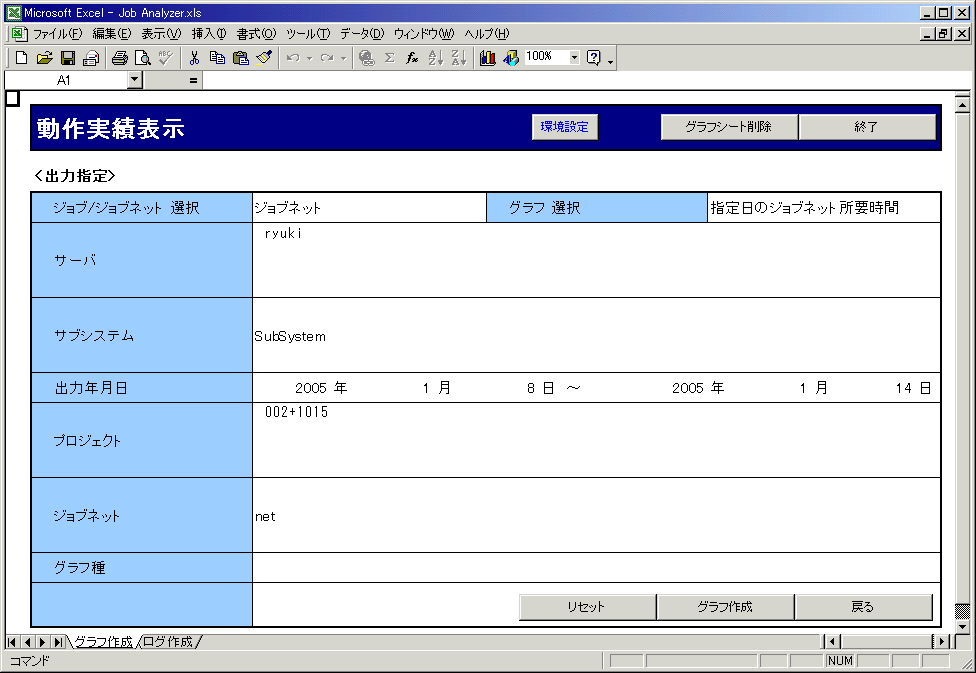Click the vertical scrollbar up arrow

point(962,105)
